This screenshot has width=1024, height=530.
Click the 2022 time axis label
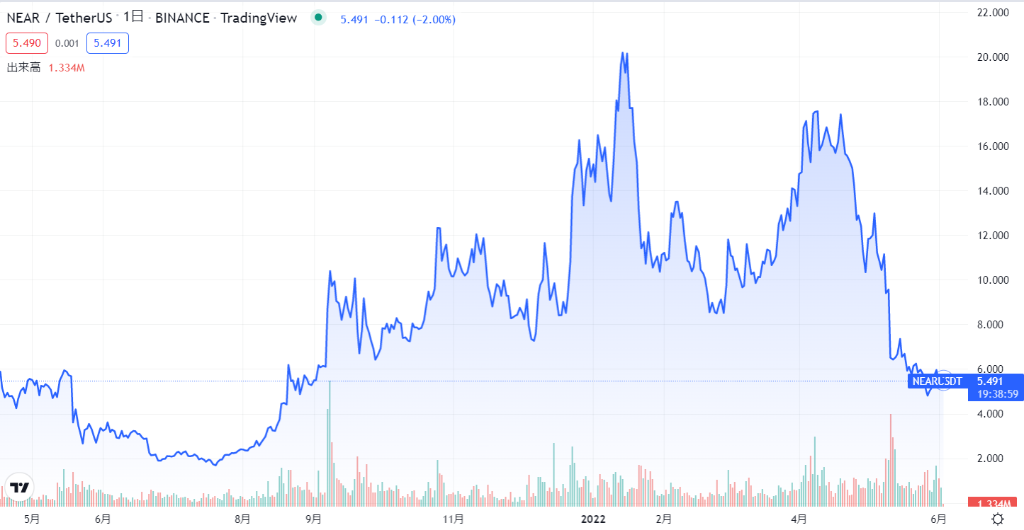click(596, 519)
